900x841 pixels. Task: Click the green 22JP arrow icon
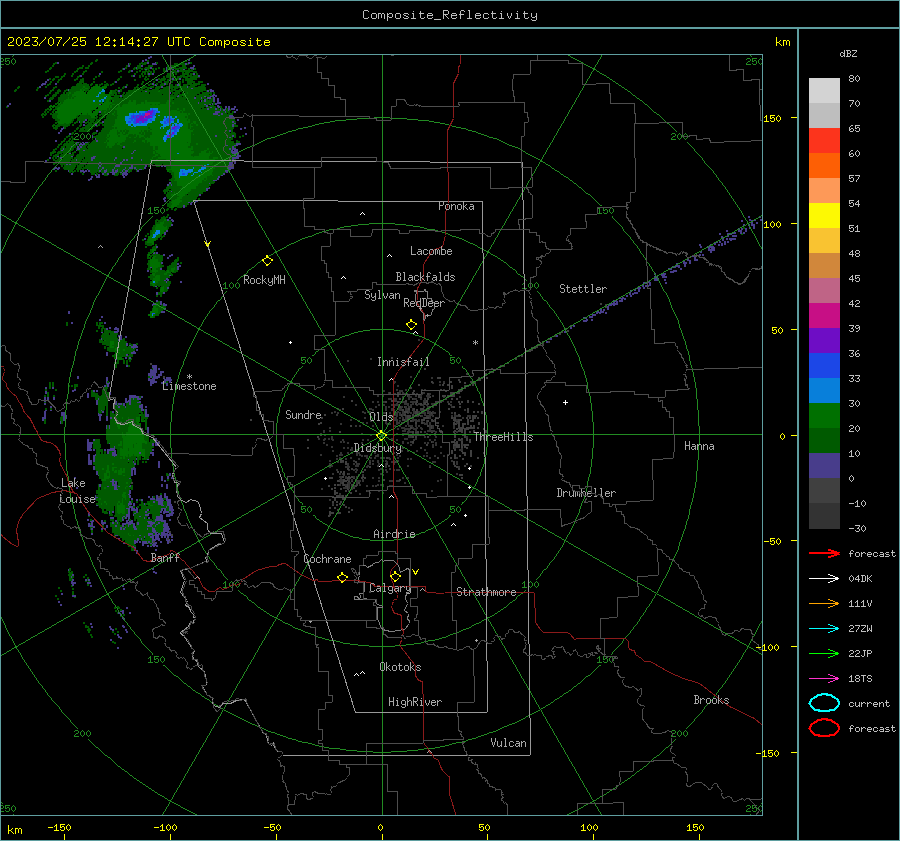[824, 653]
